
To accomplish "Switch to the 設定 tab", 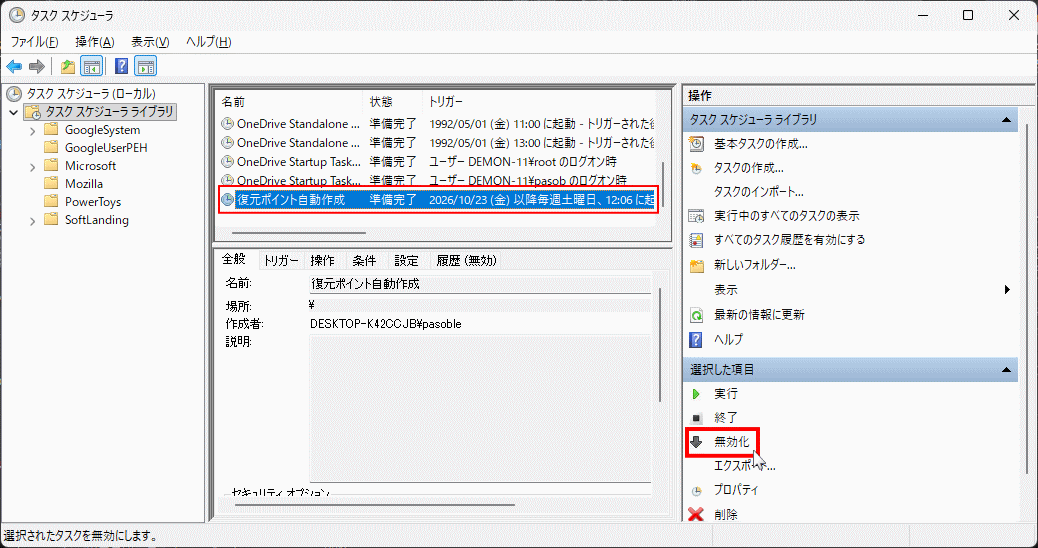I will (x=406, y=261).
